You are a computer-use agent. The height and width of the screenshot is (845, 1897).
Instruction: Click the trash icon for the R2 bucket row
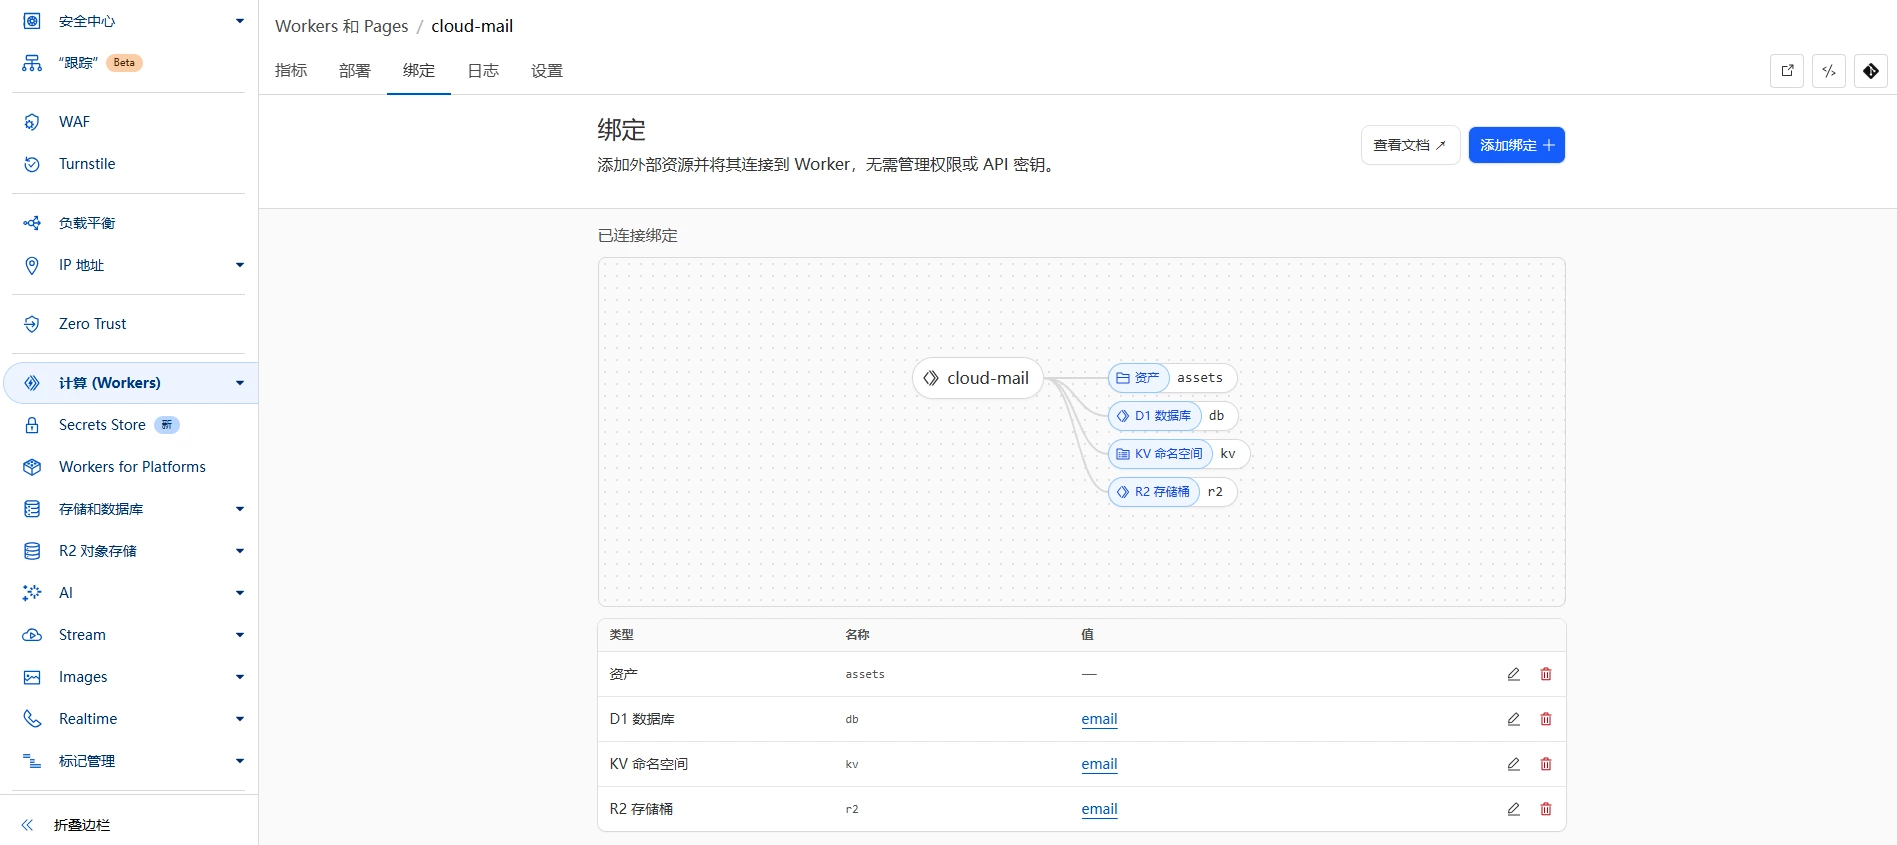click(x=1545, y=809)
